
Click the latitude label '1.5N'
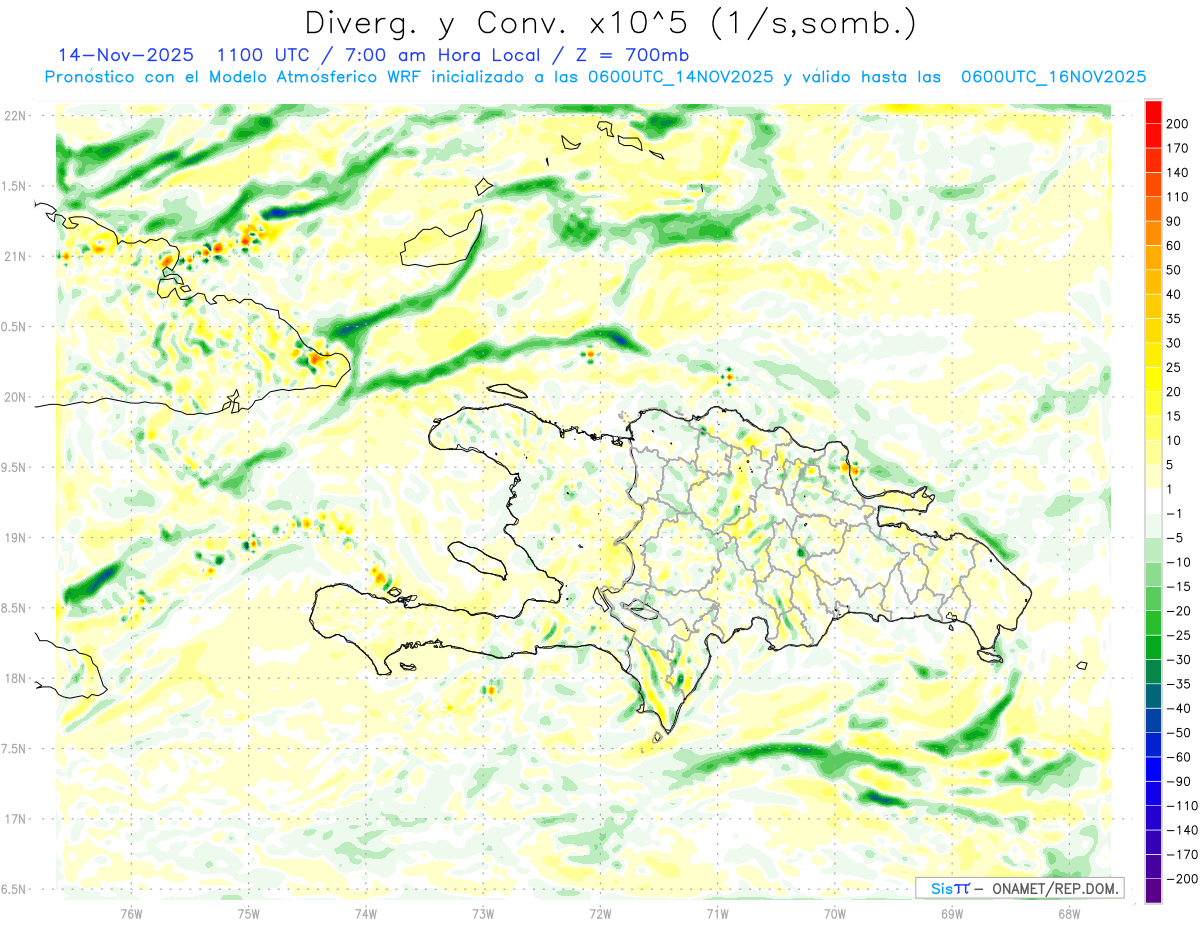(15, 186)
